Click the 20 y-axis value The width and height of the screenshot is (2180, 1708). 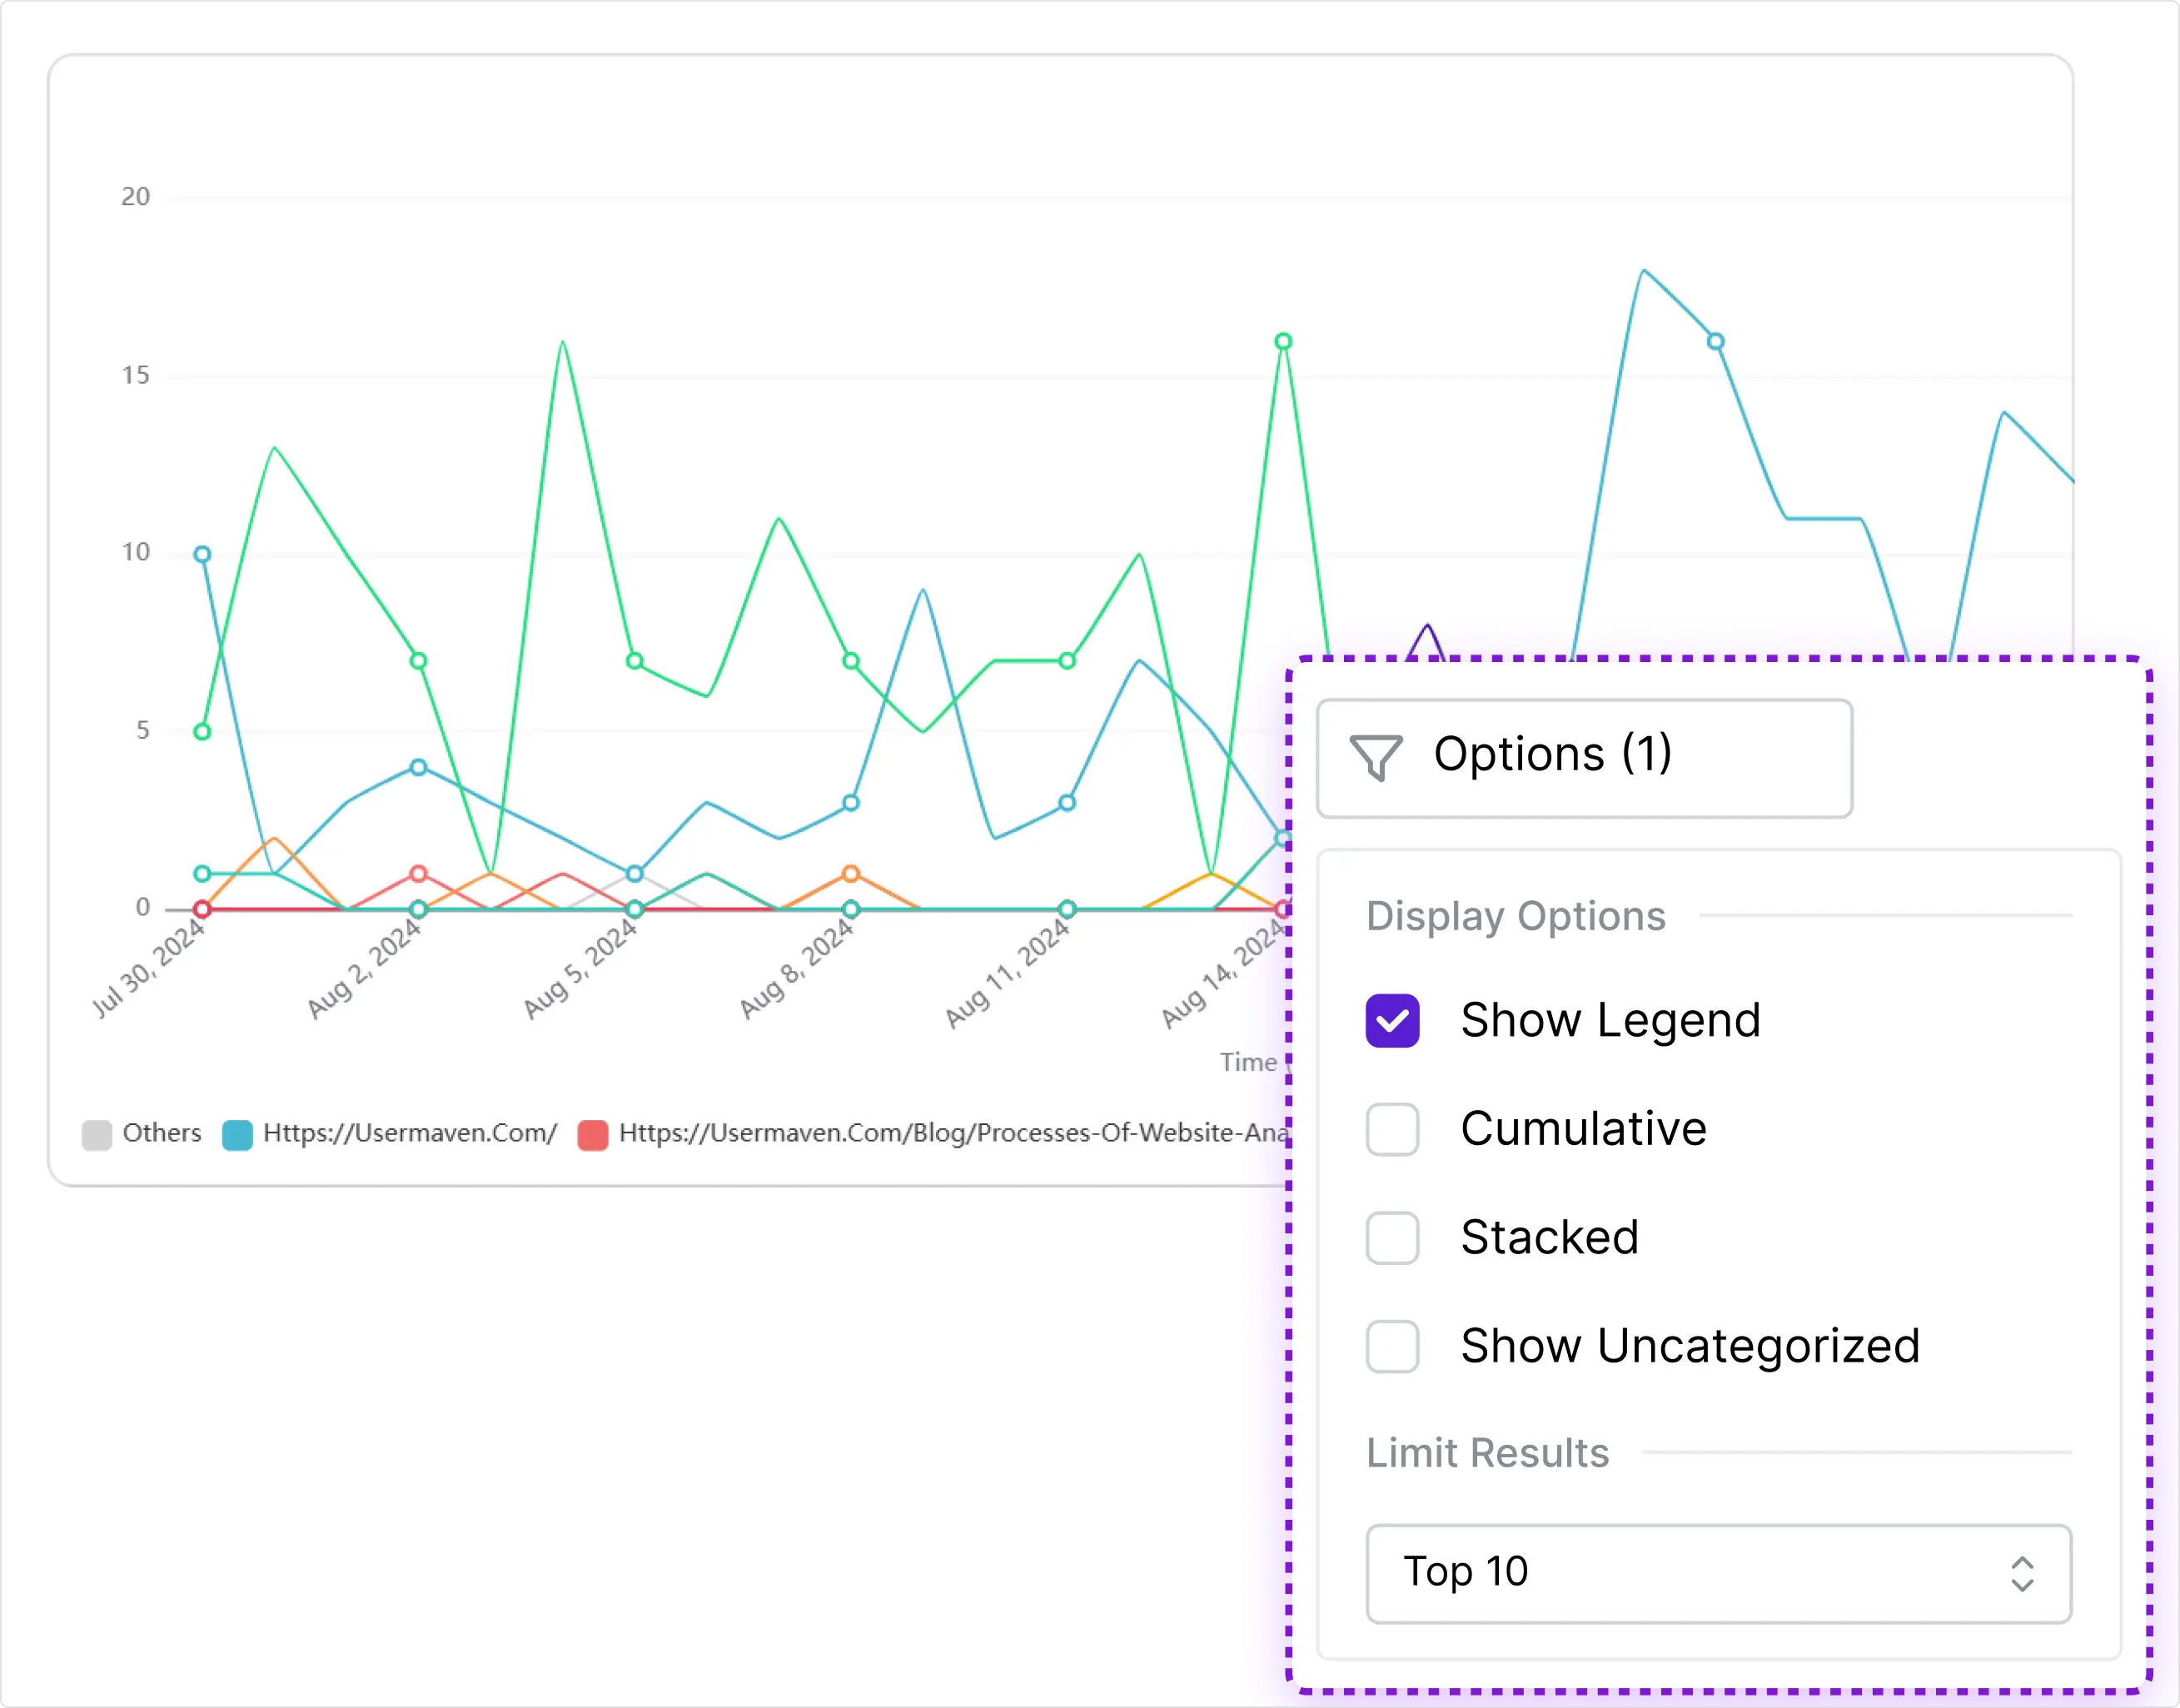(135, 197)
